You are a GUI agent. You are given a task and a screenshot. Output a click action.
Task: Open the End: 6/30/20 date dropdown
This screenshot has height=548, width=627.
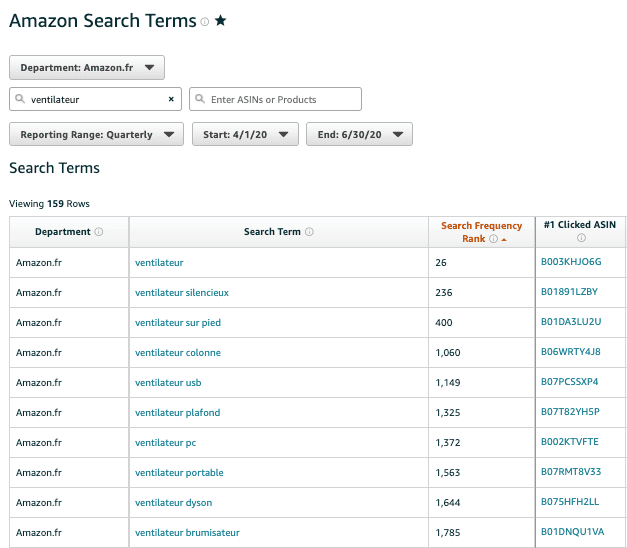pyautogui.click(x=358, y=134)
